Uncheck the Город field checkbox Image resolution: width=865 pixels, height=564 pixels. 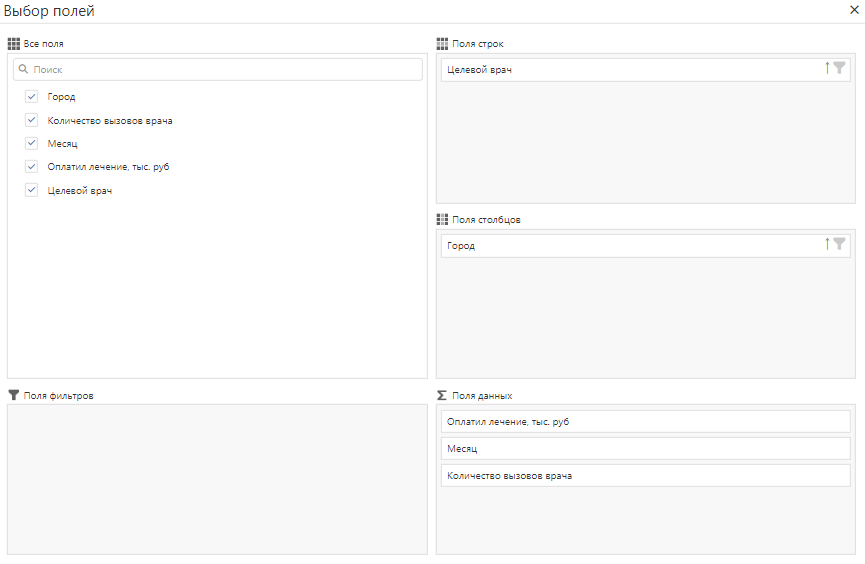pyautogui.click(x=32, y=97)
